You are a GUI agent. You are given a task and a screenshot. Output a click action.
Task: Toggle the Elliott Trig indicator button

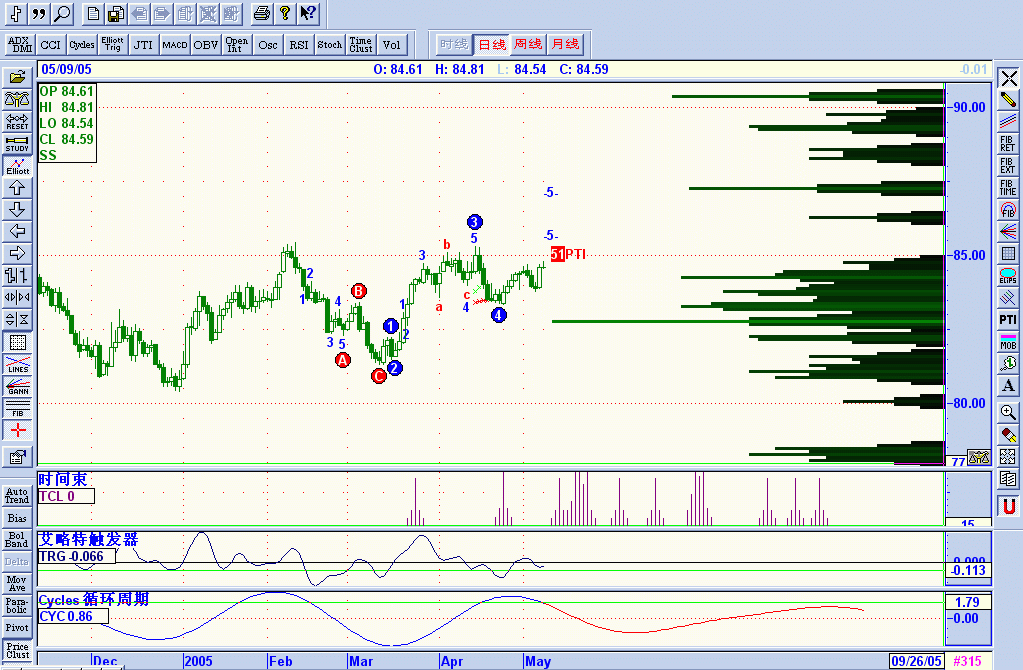click(x=112, y=44)
